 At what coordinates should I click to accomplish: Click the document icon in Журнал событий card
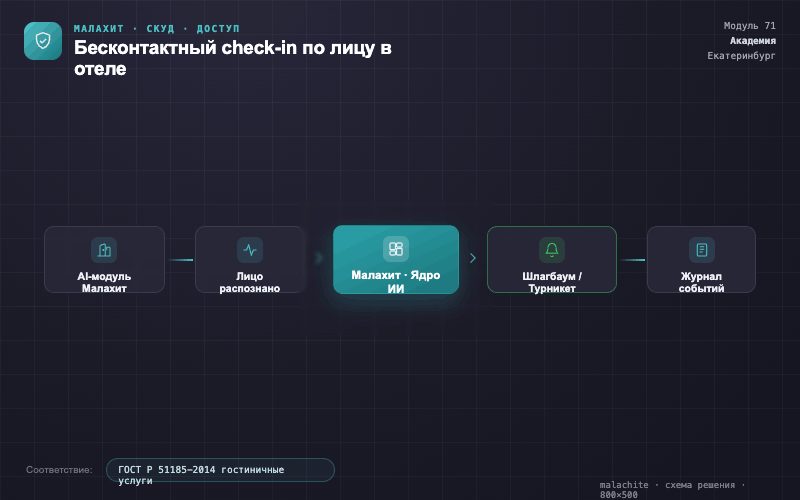click(x=702, y=250)
